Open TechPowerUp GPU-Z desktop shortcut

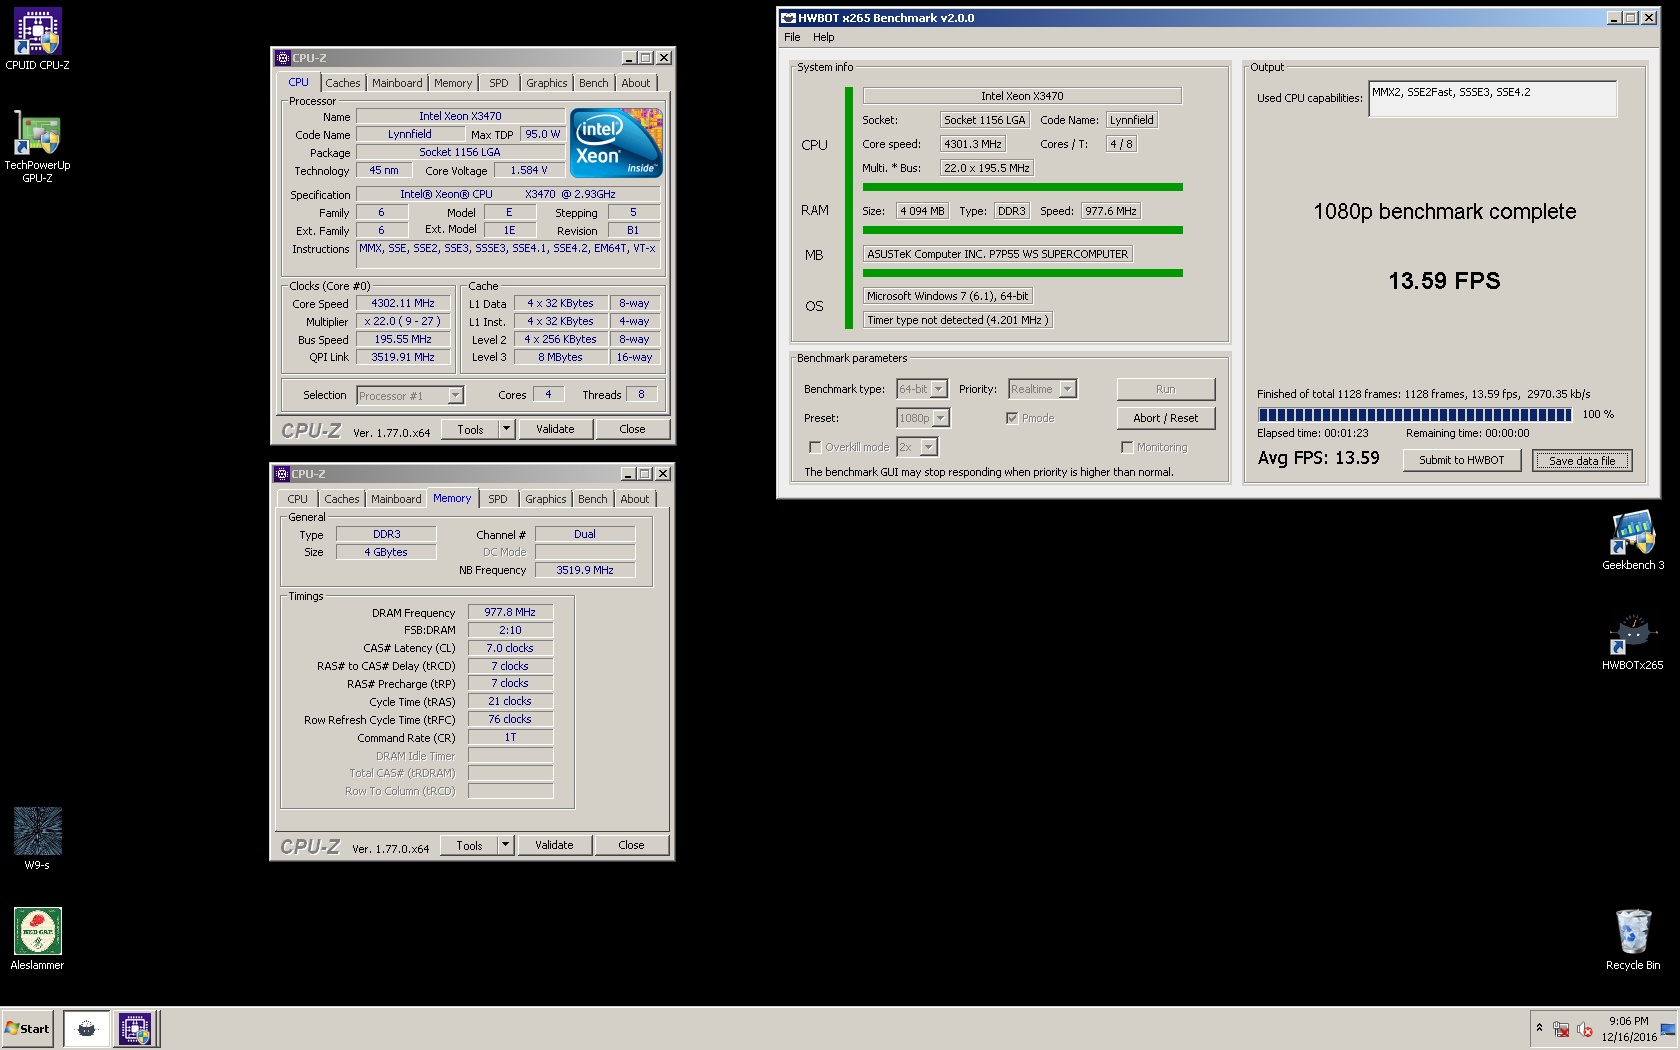37,147
